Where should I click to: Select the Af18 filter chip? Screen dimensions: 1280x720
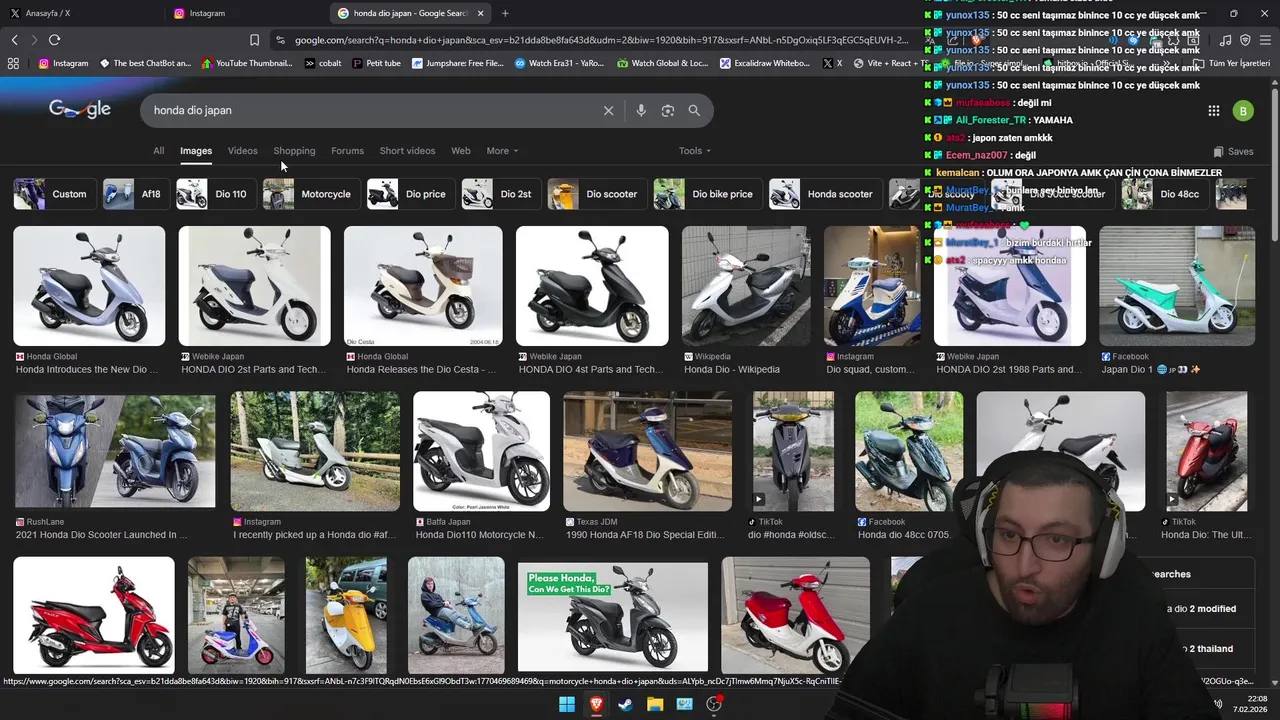pos(135,194)
